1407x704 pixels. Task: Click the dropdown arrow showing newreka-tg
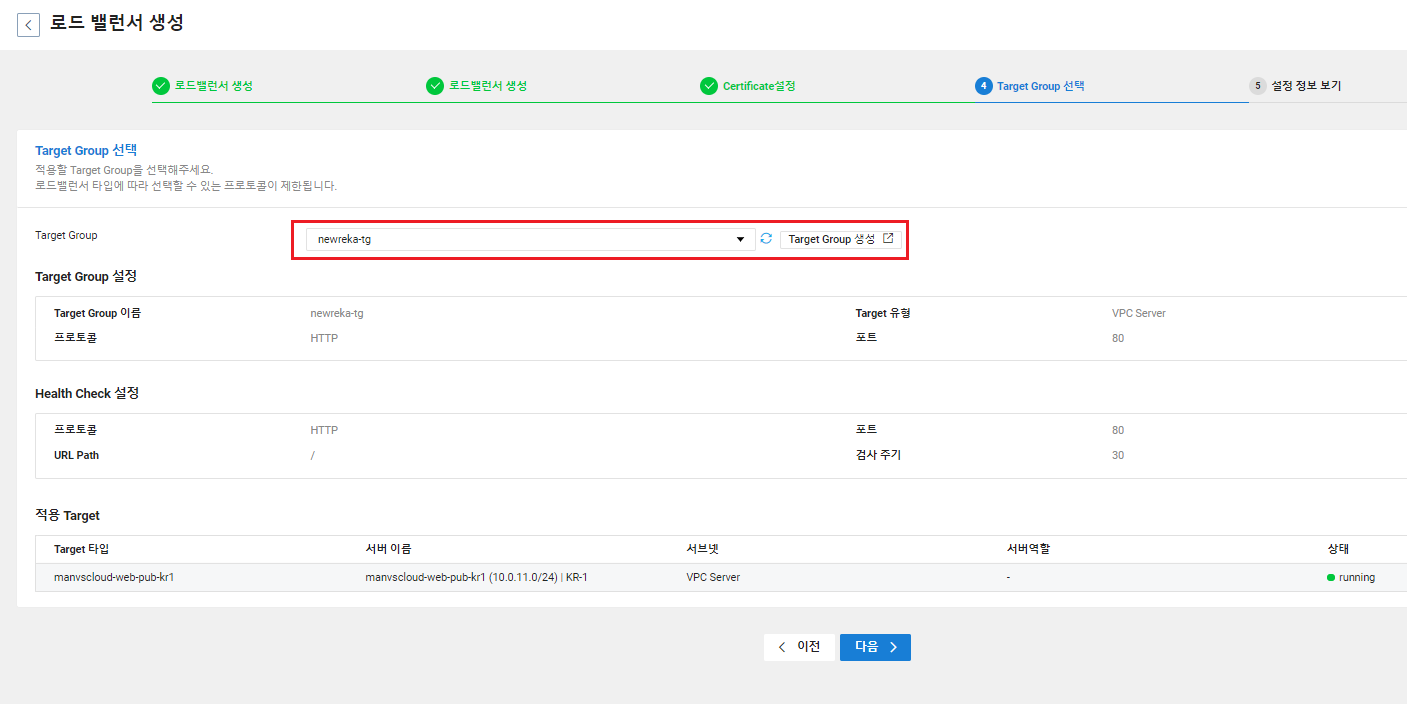coord(740,238)
